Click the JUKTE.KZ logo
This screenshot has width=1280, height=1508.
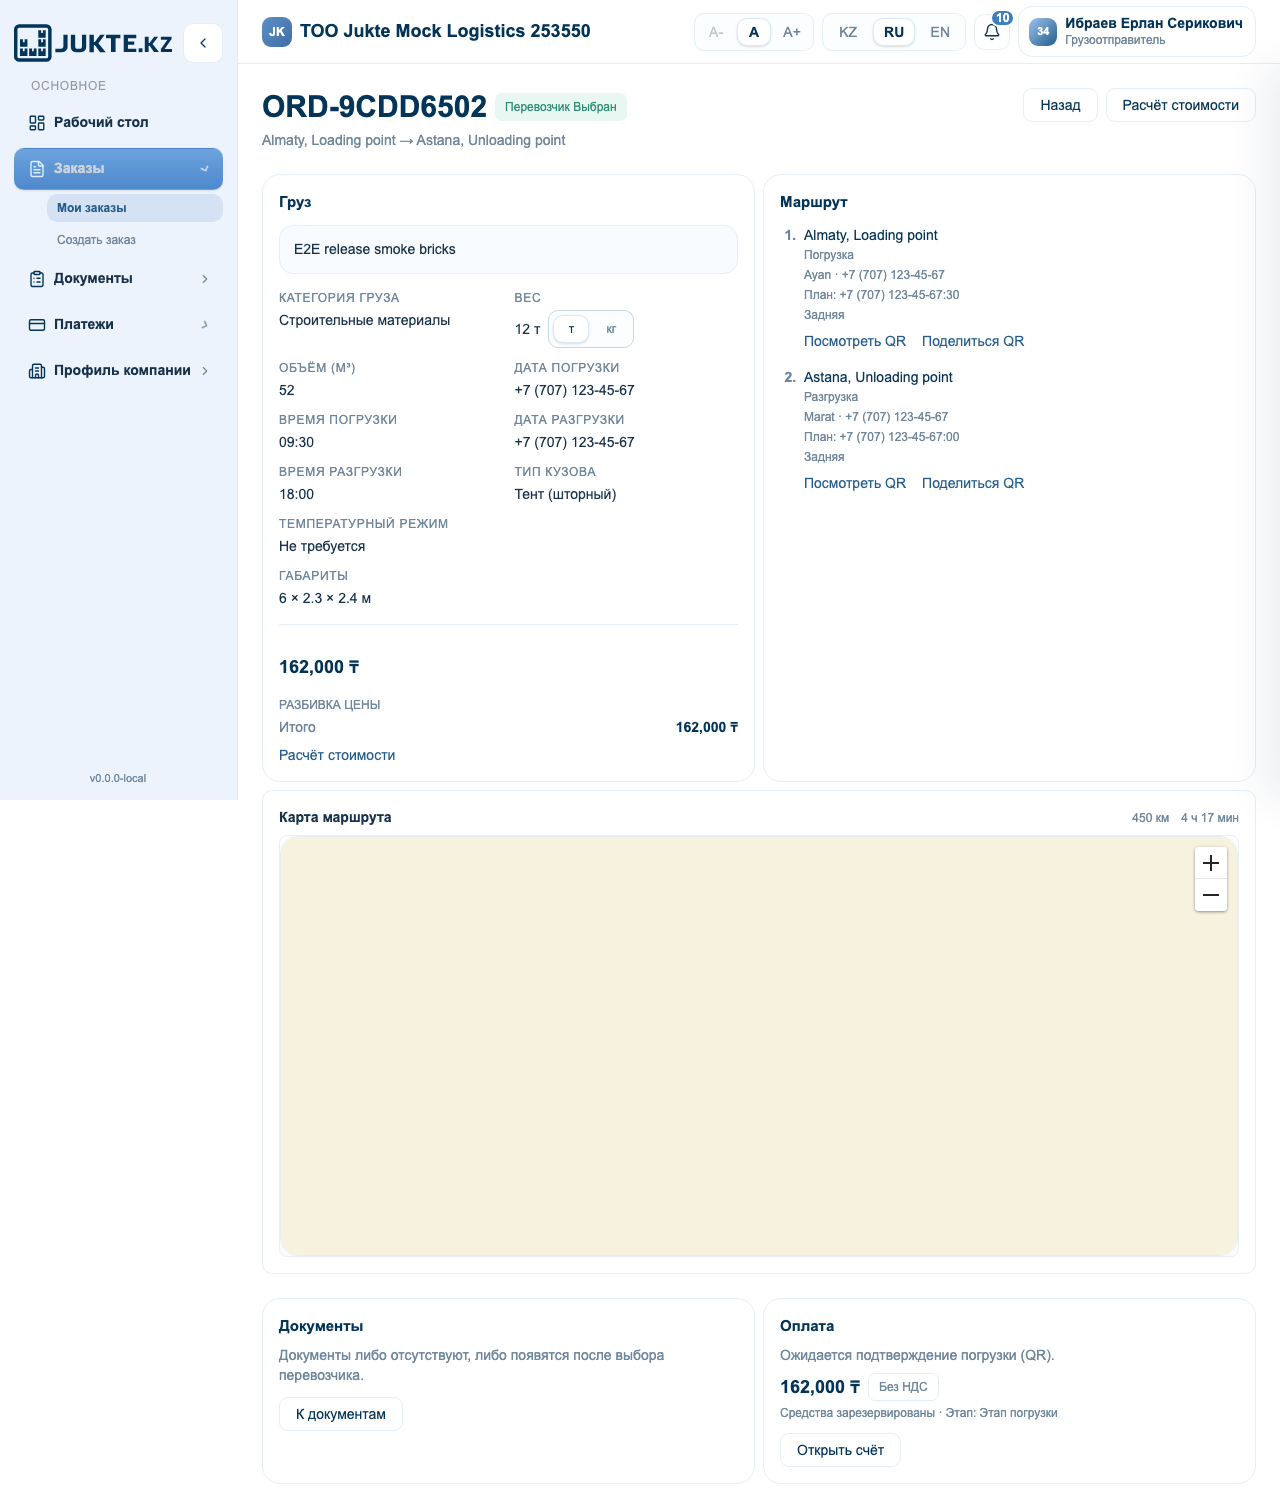click(93, 43)
